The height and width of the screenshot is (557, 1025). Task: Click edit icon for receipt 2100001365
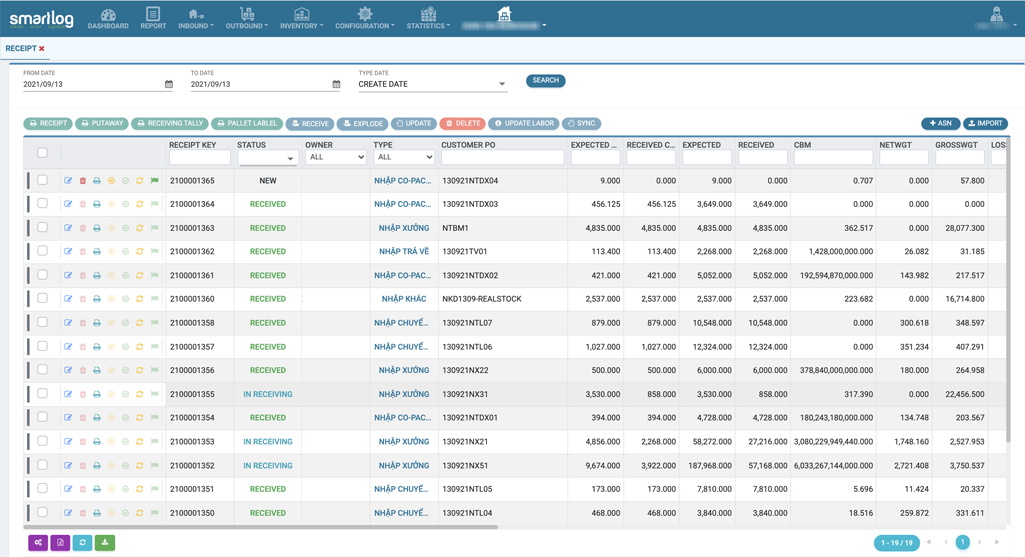tap(68, 181)
